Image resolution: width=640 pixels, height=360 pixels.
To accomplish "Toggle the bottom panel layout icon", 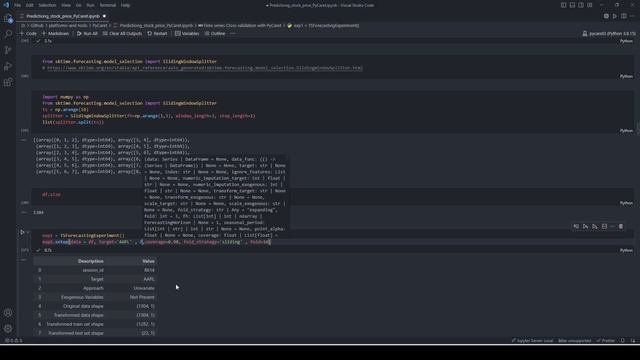I will [x=572, y=5].
